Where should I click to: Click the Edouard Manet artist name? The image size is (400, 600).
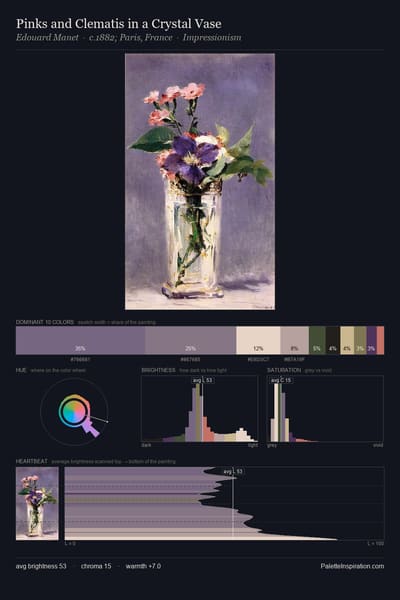point(47,38)
